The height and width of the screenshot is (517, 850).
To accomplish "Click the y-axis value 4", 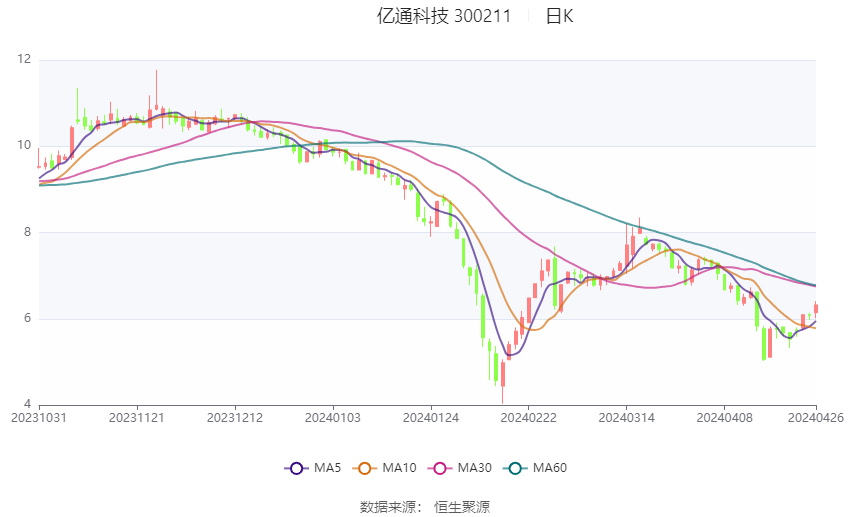I will pyautogui.click(x=27, y=404).
